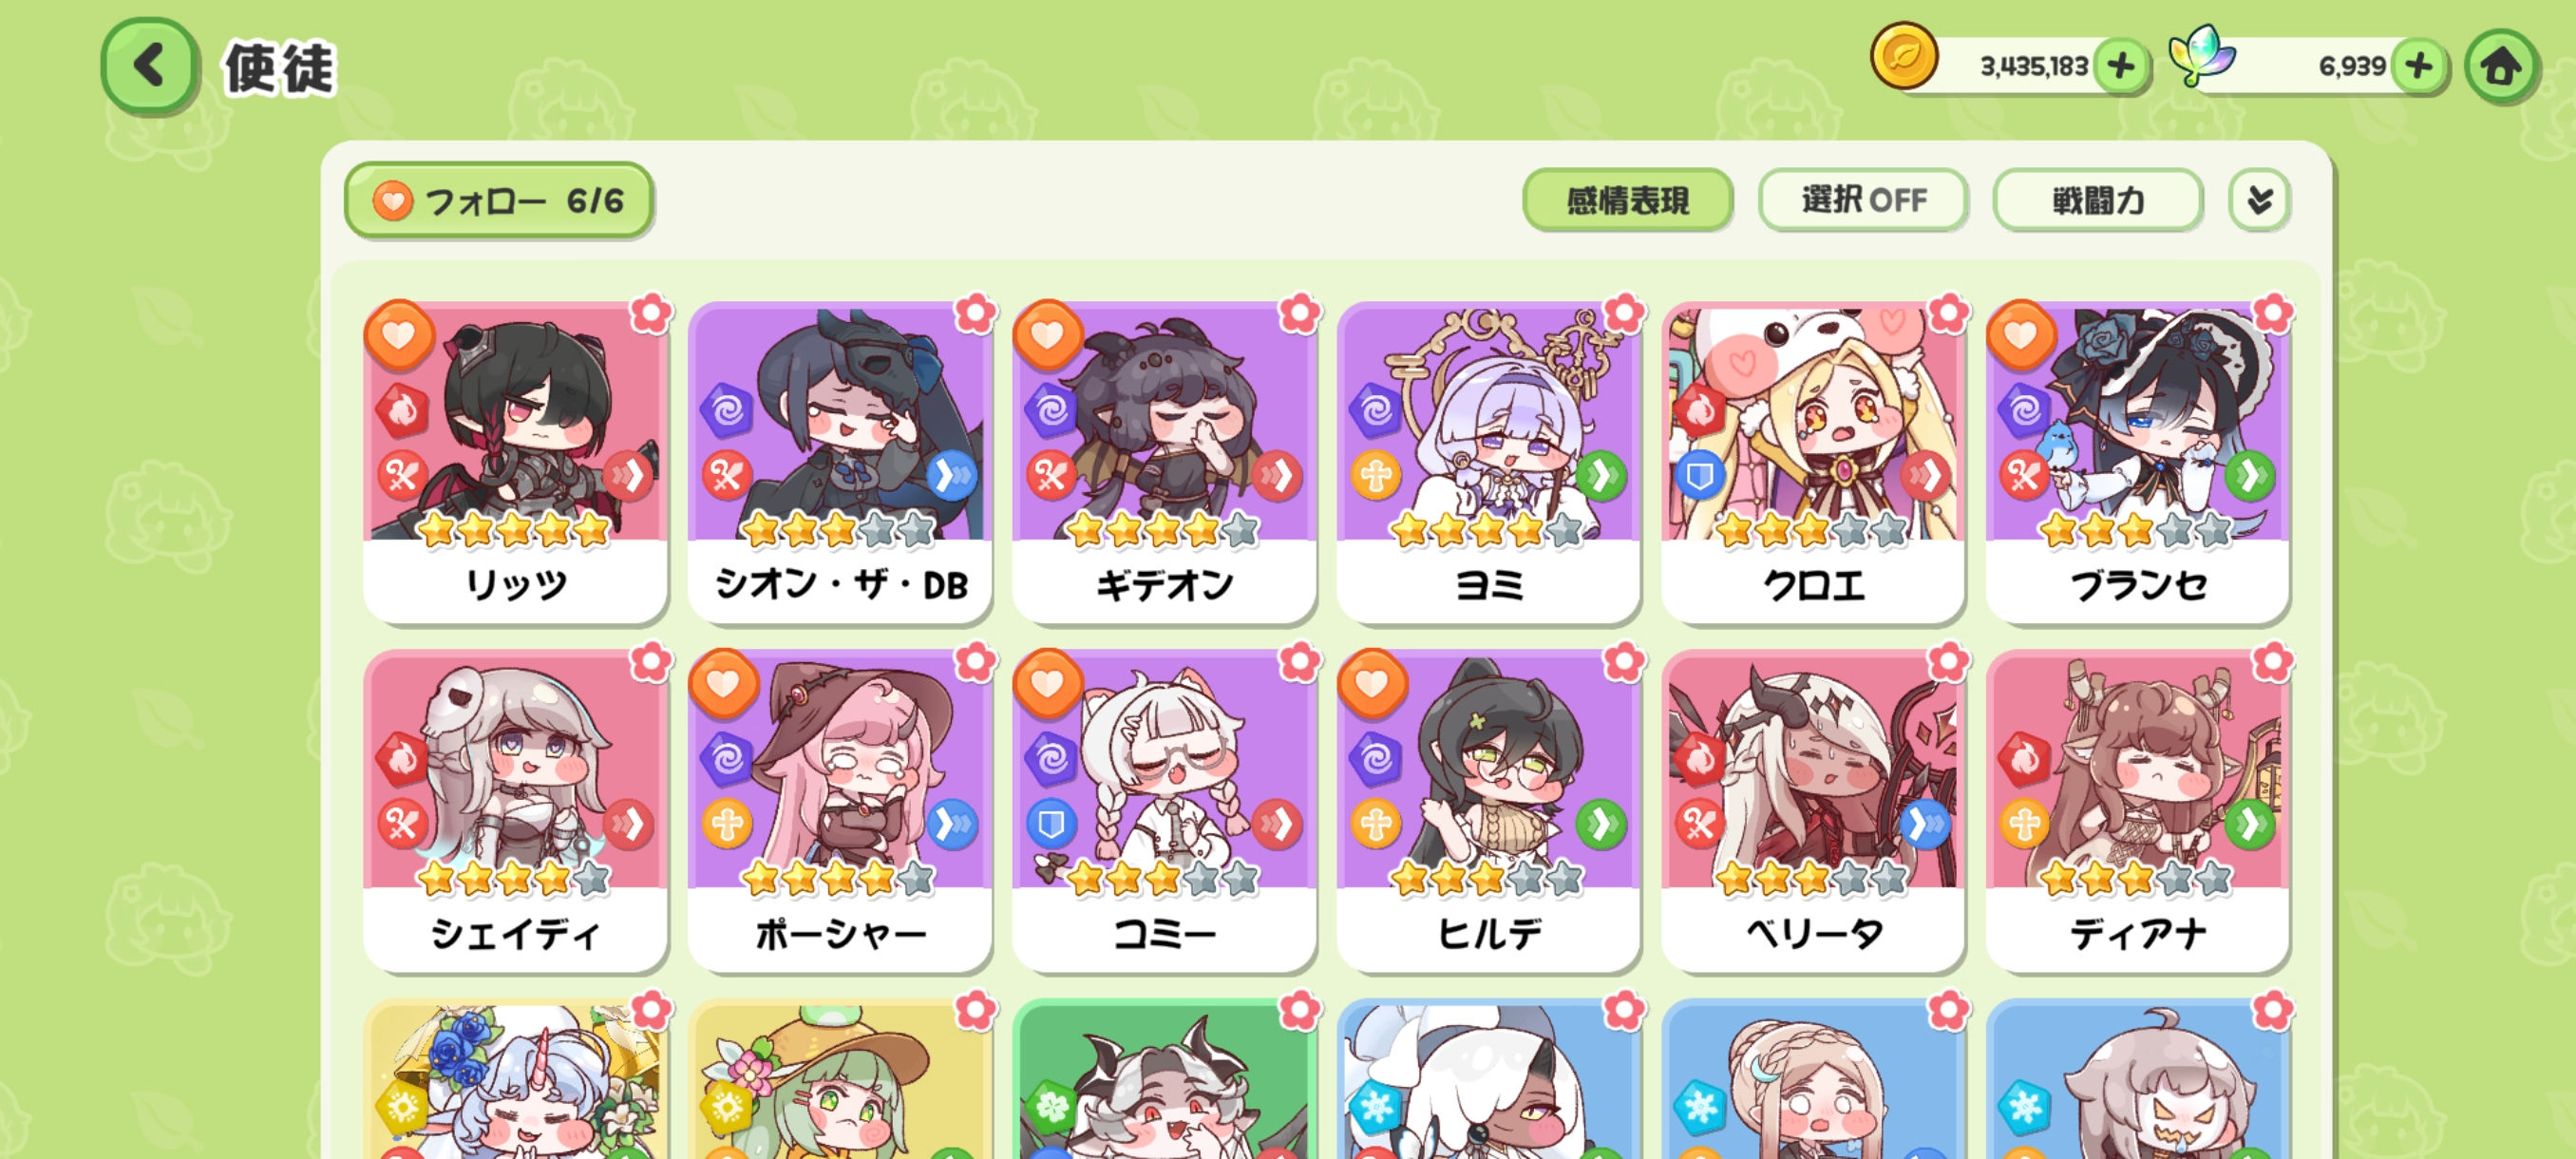Open the ディアナ character card
2576x1159 pixels.
click(x=2138, y=811)
